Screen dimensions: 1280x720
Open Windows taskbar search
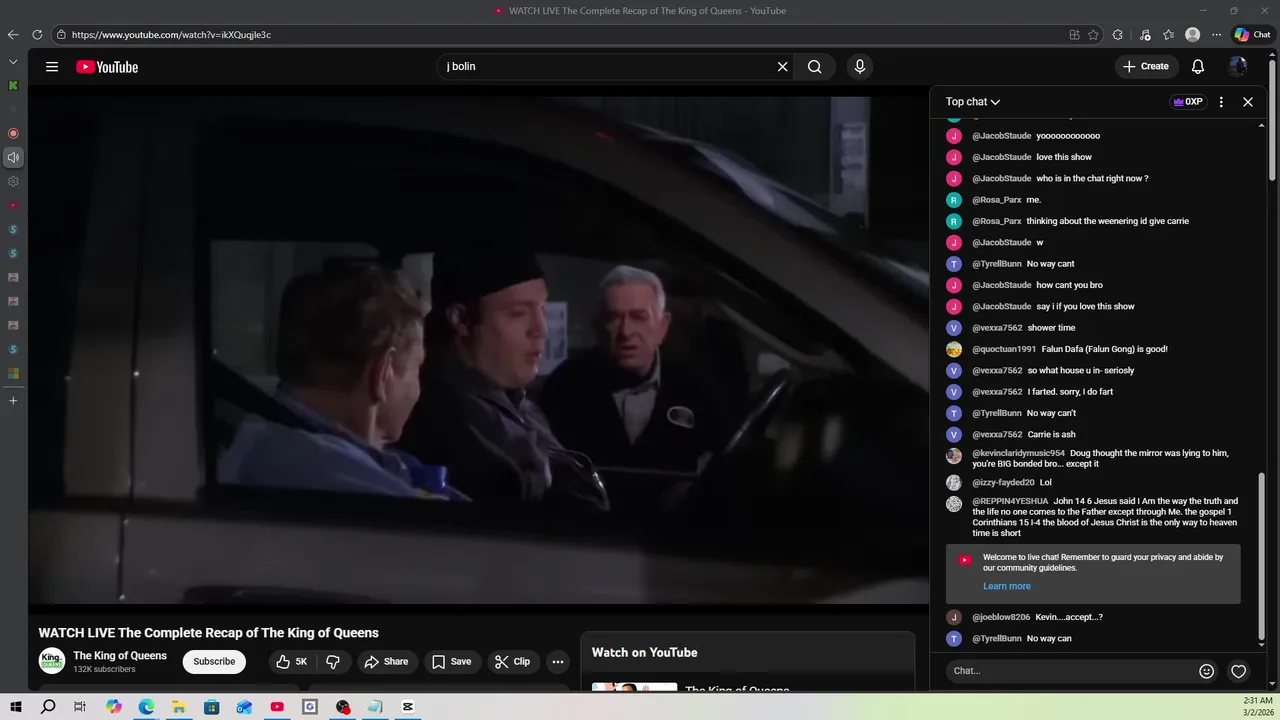(x=48, y=707)
